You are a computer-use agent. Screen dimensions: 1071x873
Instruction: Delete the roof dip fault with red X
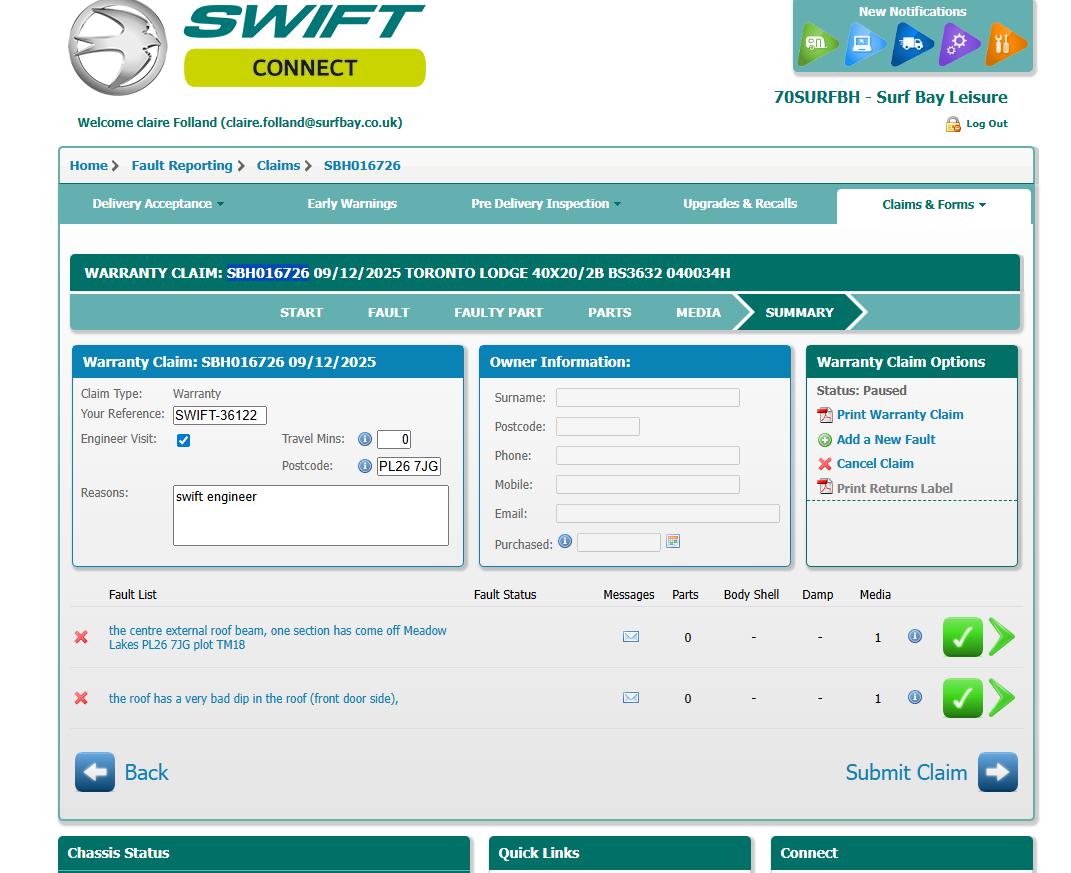click(x=81, y=698)
